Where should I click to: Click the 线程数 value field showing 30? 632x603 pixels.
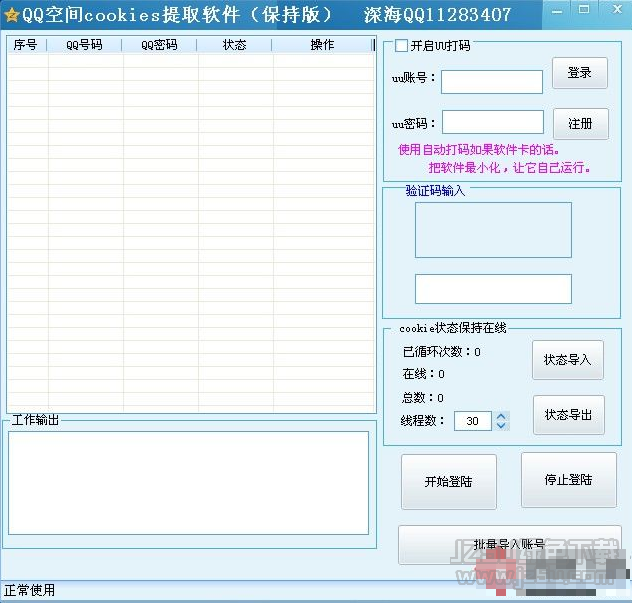coord(473,421)
